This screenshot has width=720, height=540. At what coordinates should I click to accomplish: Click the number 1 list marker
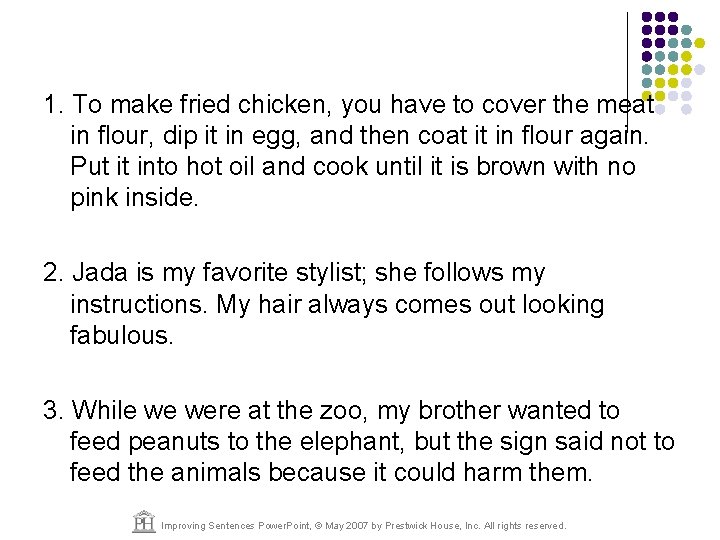click(54, 105)
